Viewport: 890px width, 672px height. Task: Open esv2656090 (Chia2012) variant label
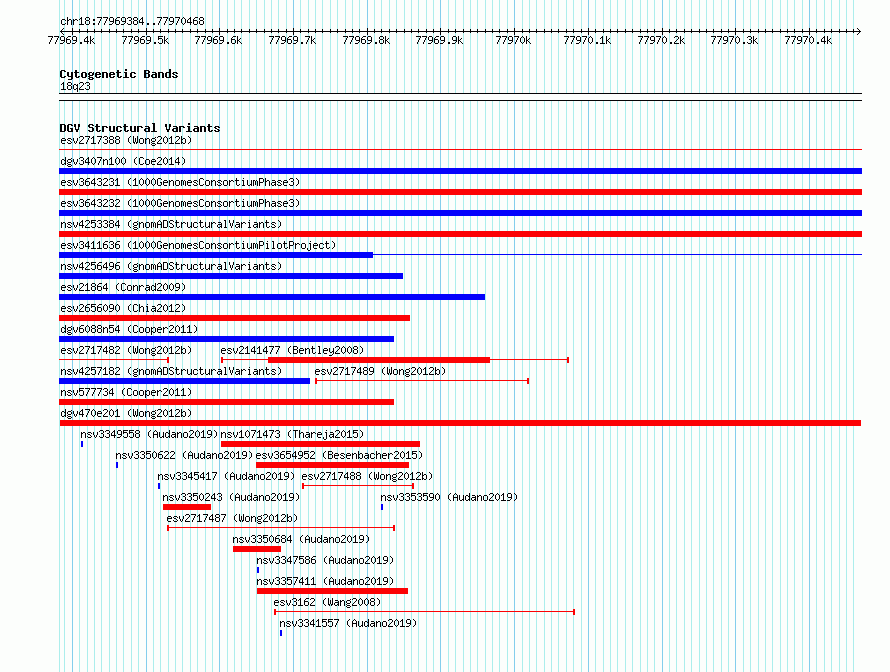tap(123, 308)
